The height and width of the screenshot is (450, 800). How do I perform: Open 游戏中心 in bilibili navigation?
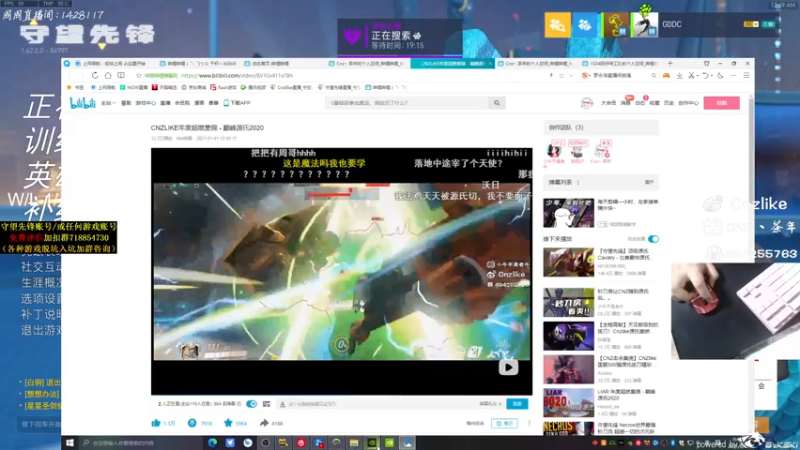145,103
